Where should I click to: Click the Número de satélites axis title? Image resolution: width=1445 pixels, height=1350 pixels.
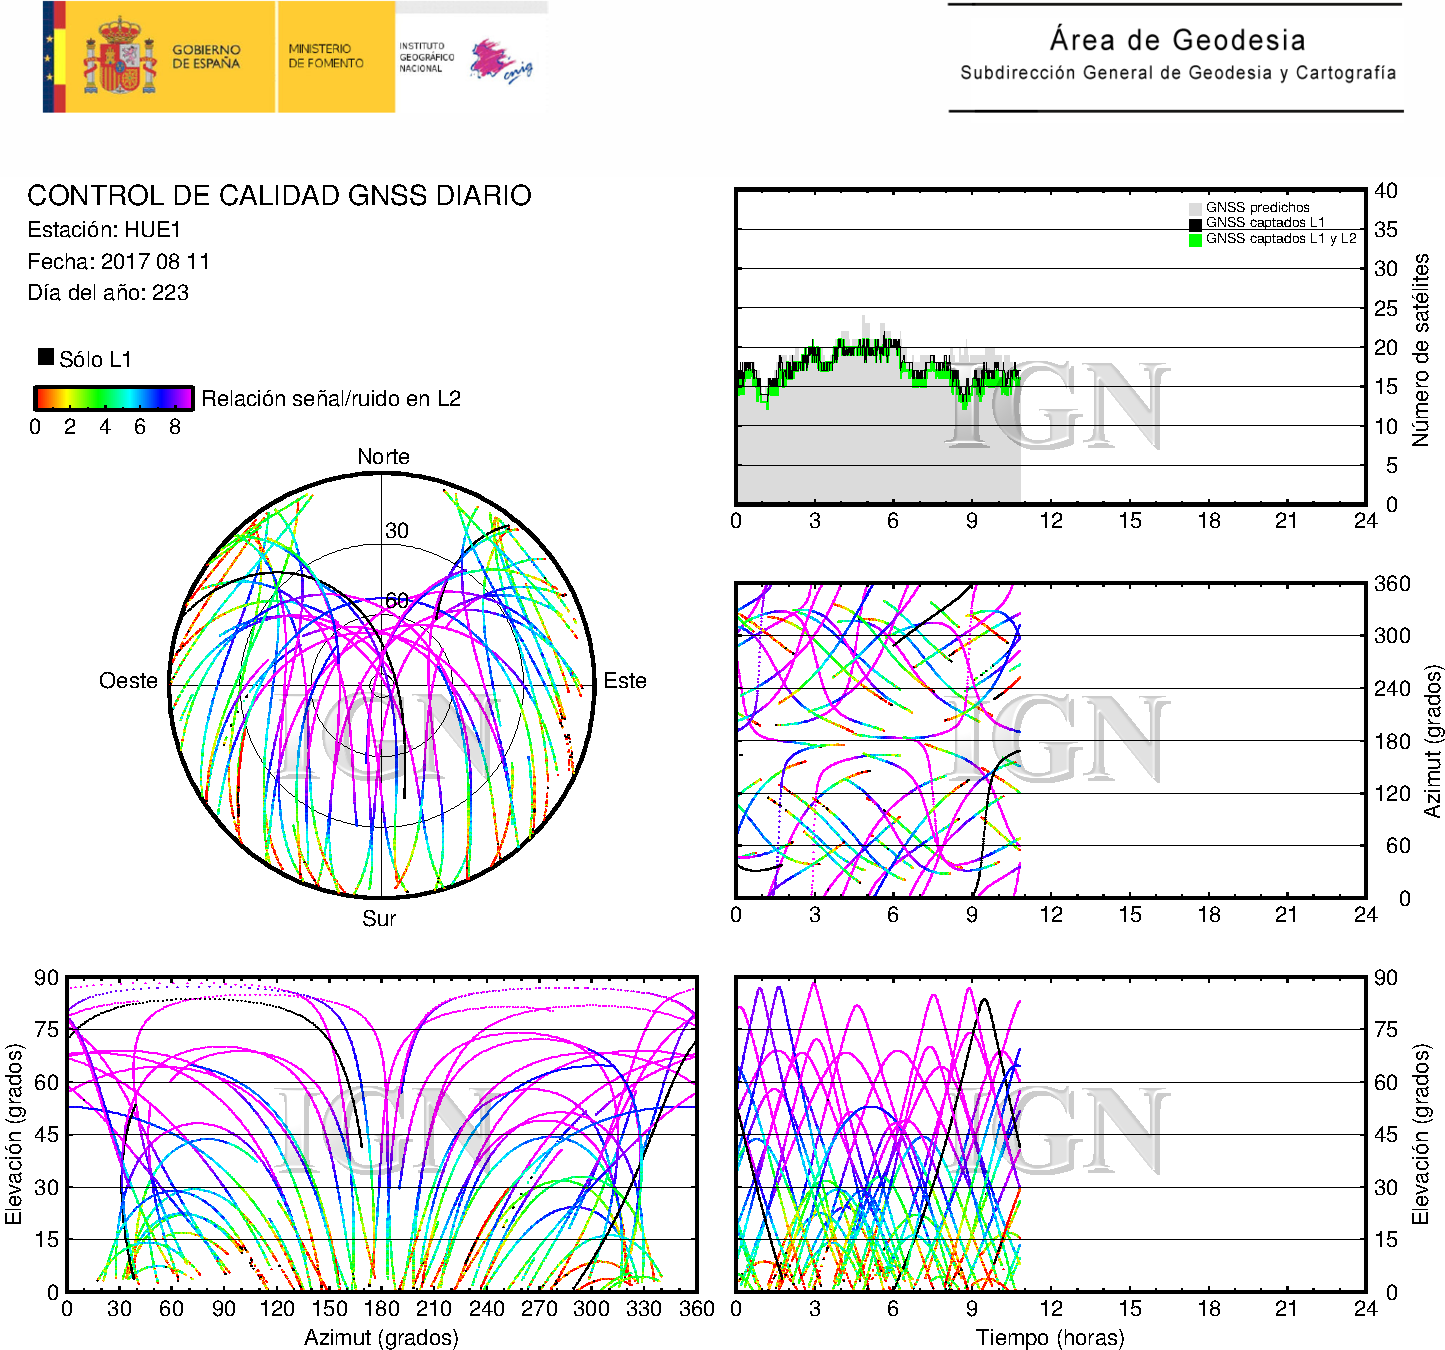coord(1420,349)
